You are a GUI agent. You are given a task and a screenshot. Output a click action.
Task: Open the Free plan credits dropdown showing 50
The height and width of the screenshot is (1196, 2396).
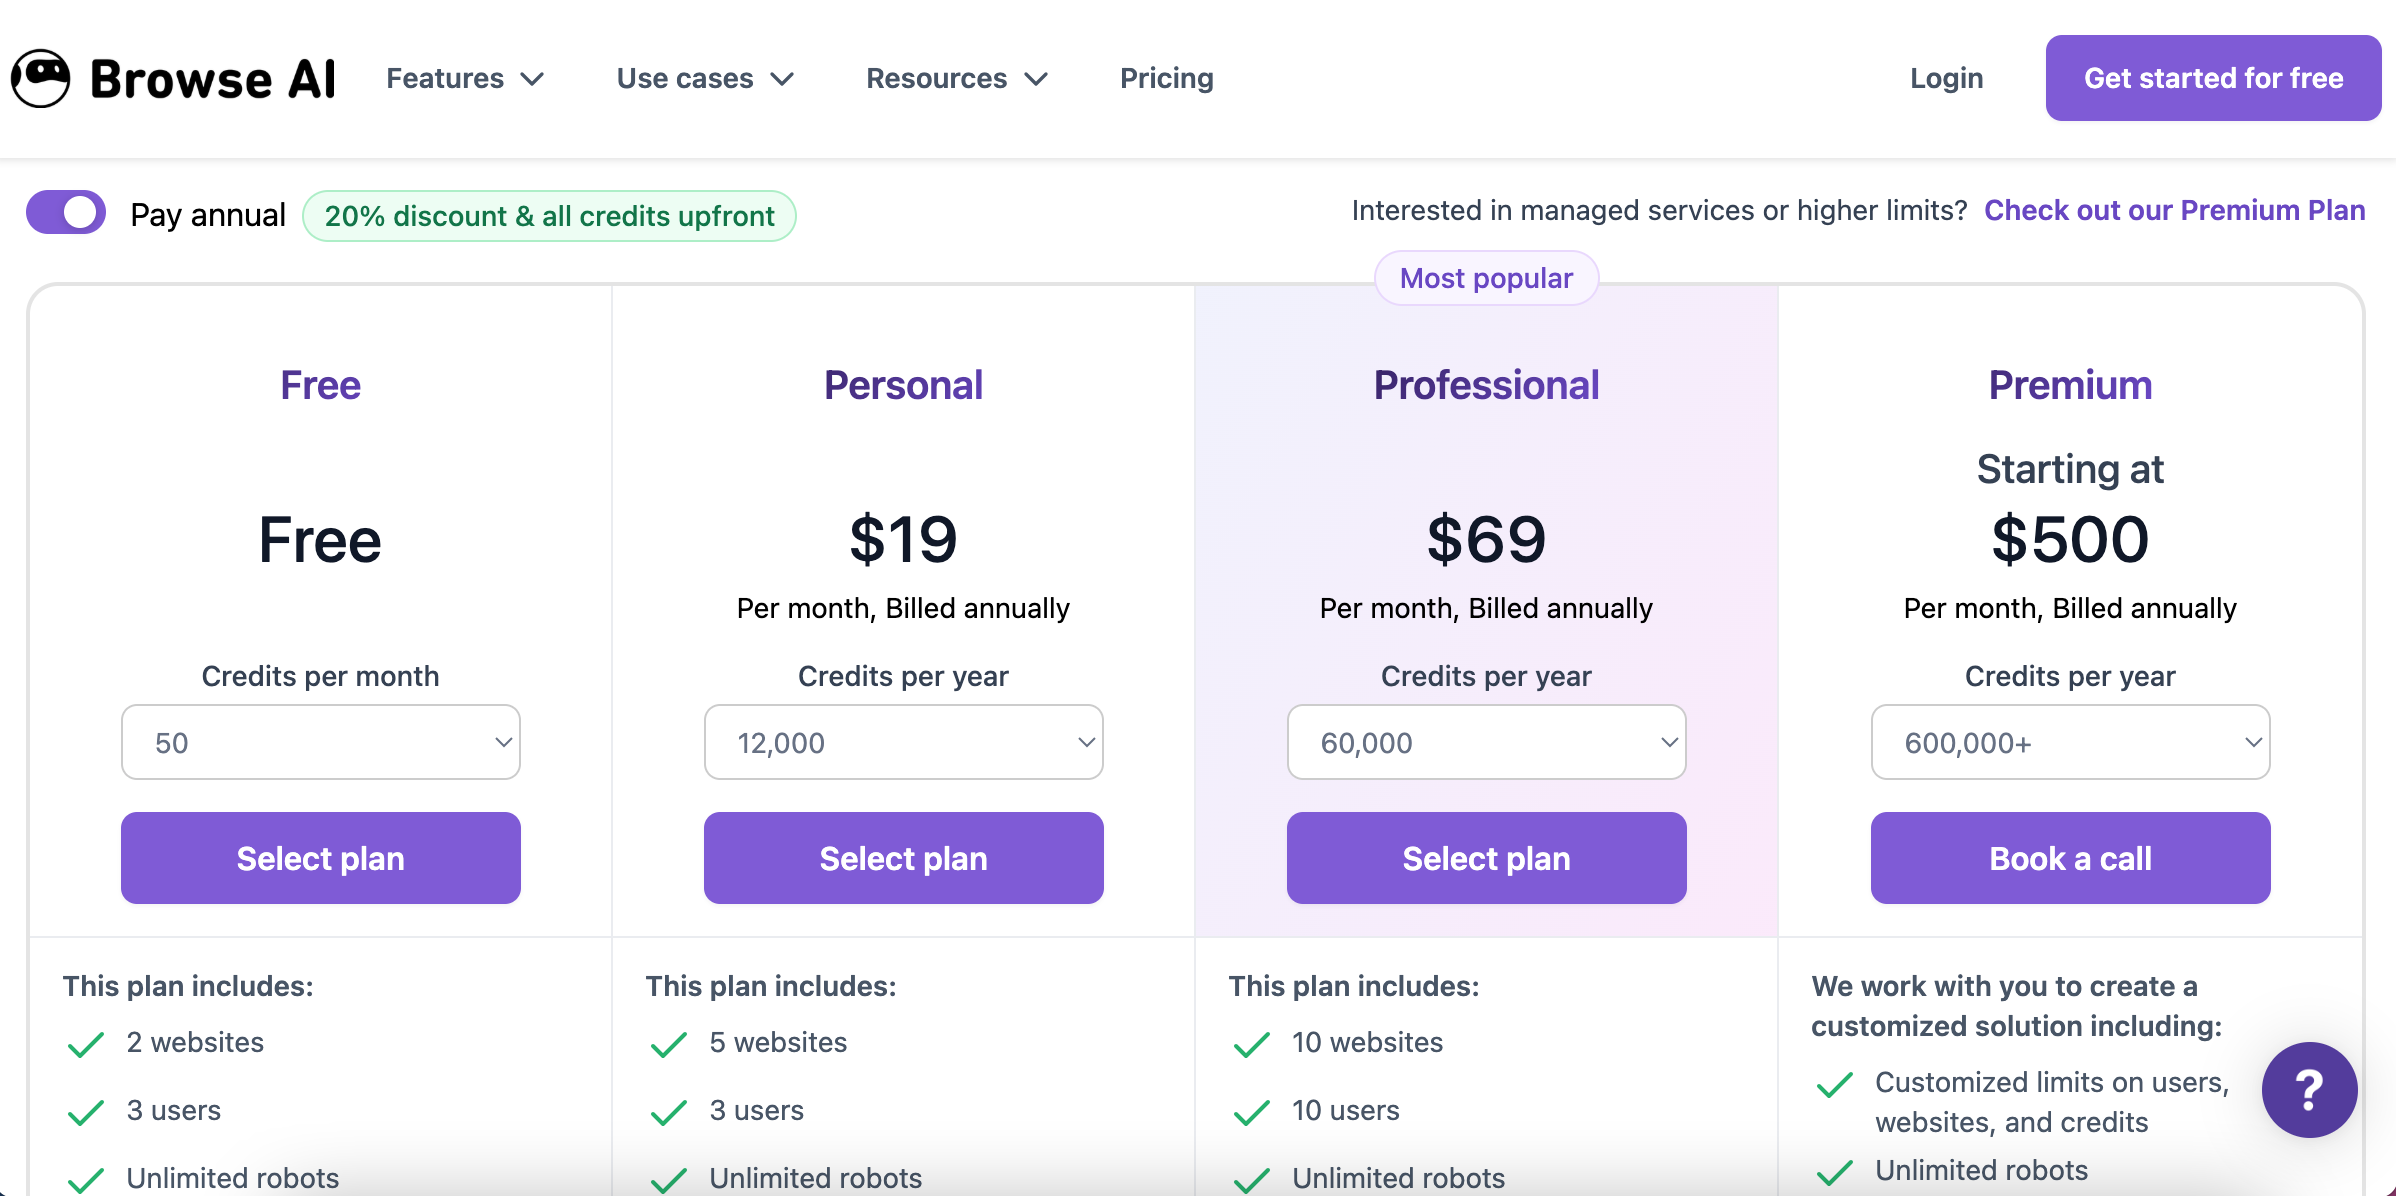[x=321, y=742]
